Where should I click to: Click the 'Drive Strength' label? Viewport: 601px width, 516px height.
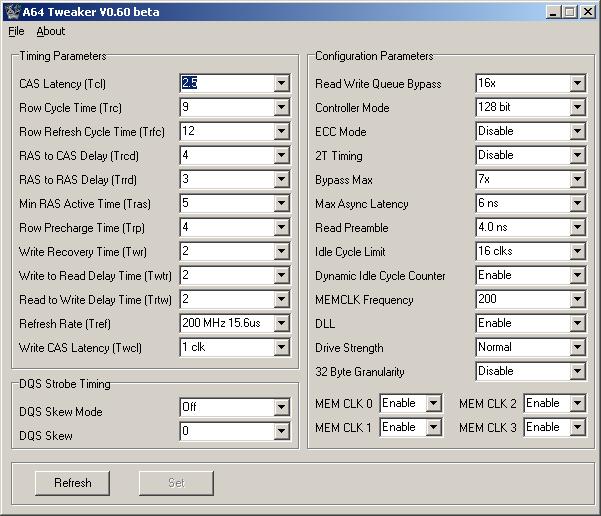(x=349, y=348)
